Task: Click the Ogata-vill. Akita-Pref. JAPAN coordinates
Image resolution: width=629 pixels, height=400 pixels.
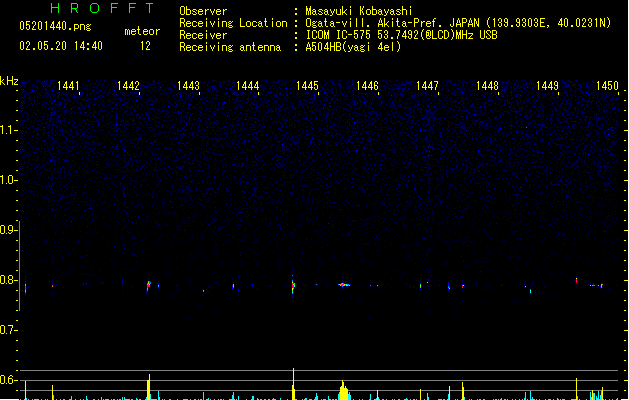Action: coord(458,23)
